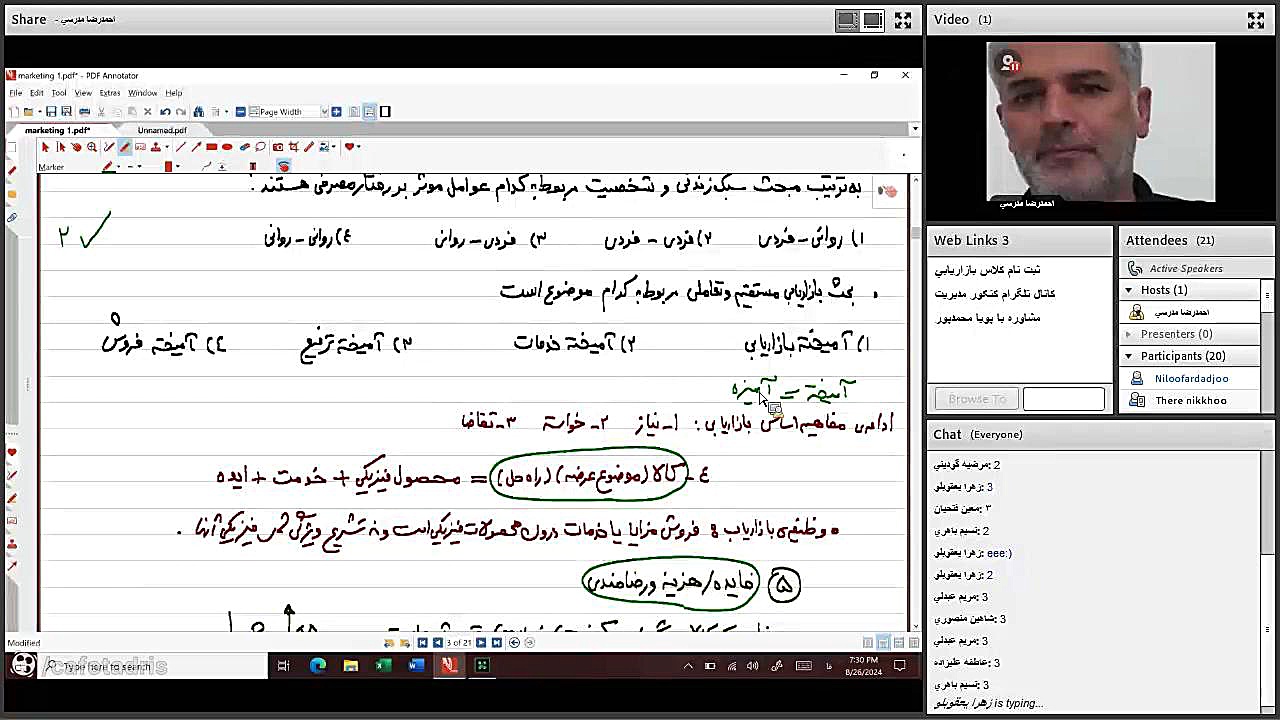
Task: Pick the Line drawing tool
Action: (181, 147)
